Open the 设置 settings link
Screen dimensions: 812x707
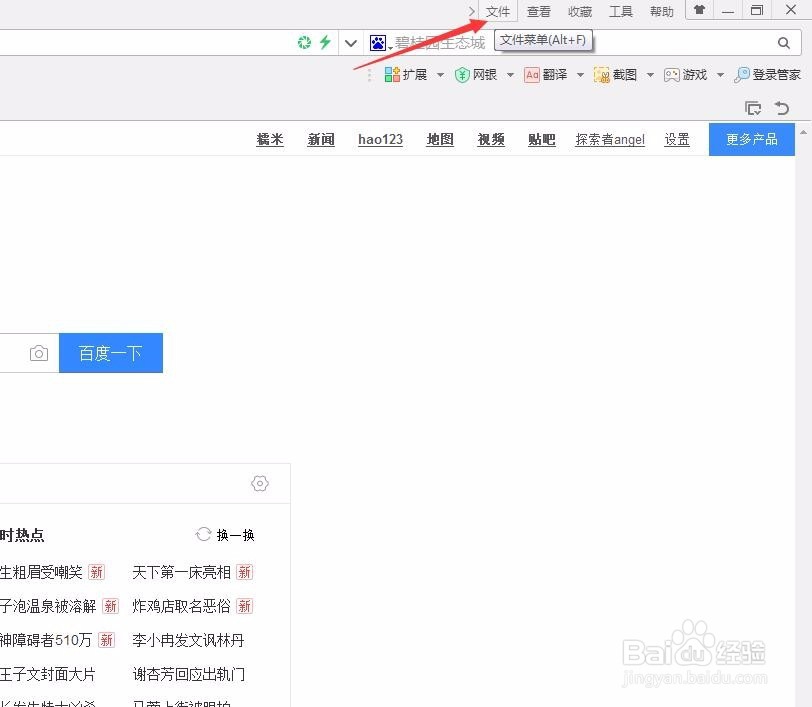677,139
